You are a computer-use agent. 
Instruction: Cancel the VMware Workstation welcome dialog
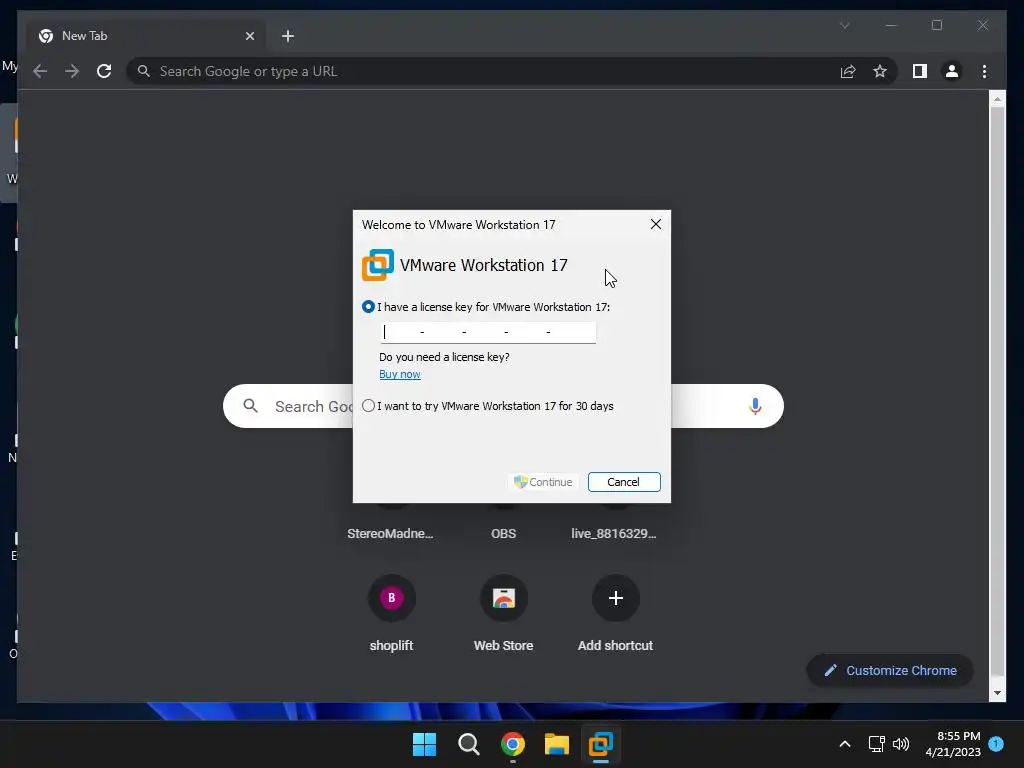tap(624, 482)
